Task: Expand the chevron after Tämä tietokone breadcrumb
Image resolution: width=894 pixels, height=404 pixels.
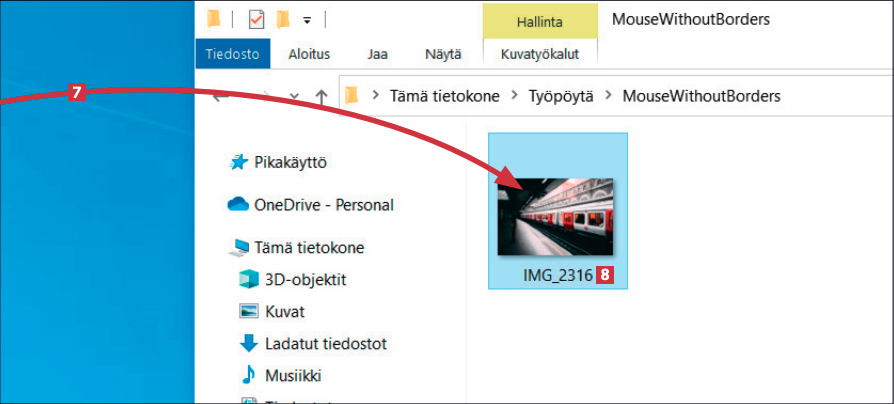Action: click(515, 96)
